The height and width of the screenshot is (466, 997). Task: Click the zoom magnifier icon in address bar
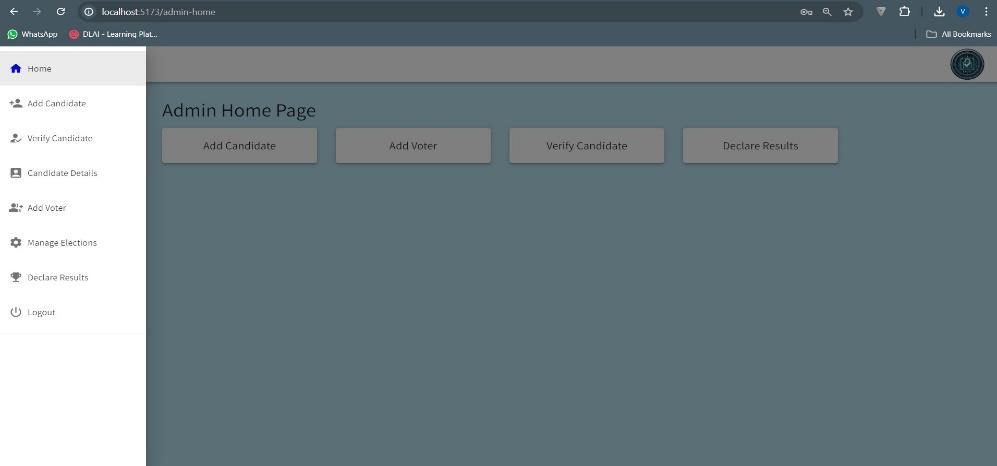tap(827, 11)
